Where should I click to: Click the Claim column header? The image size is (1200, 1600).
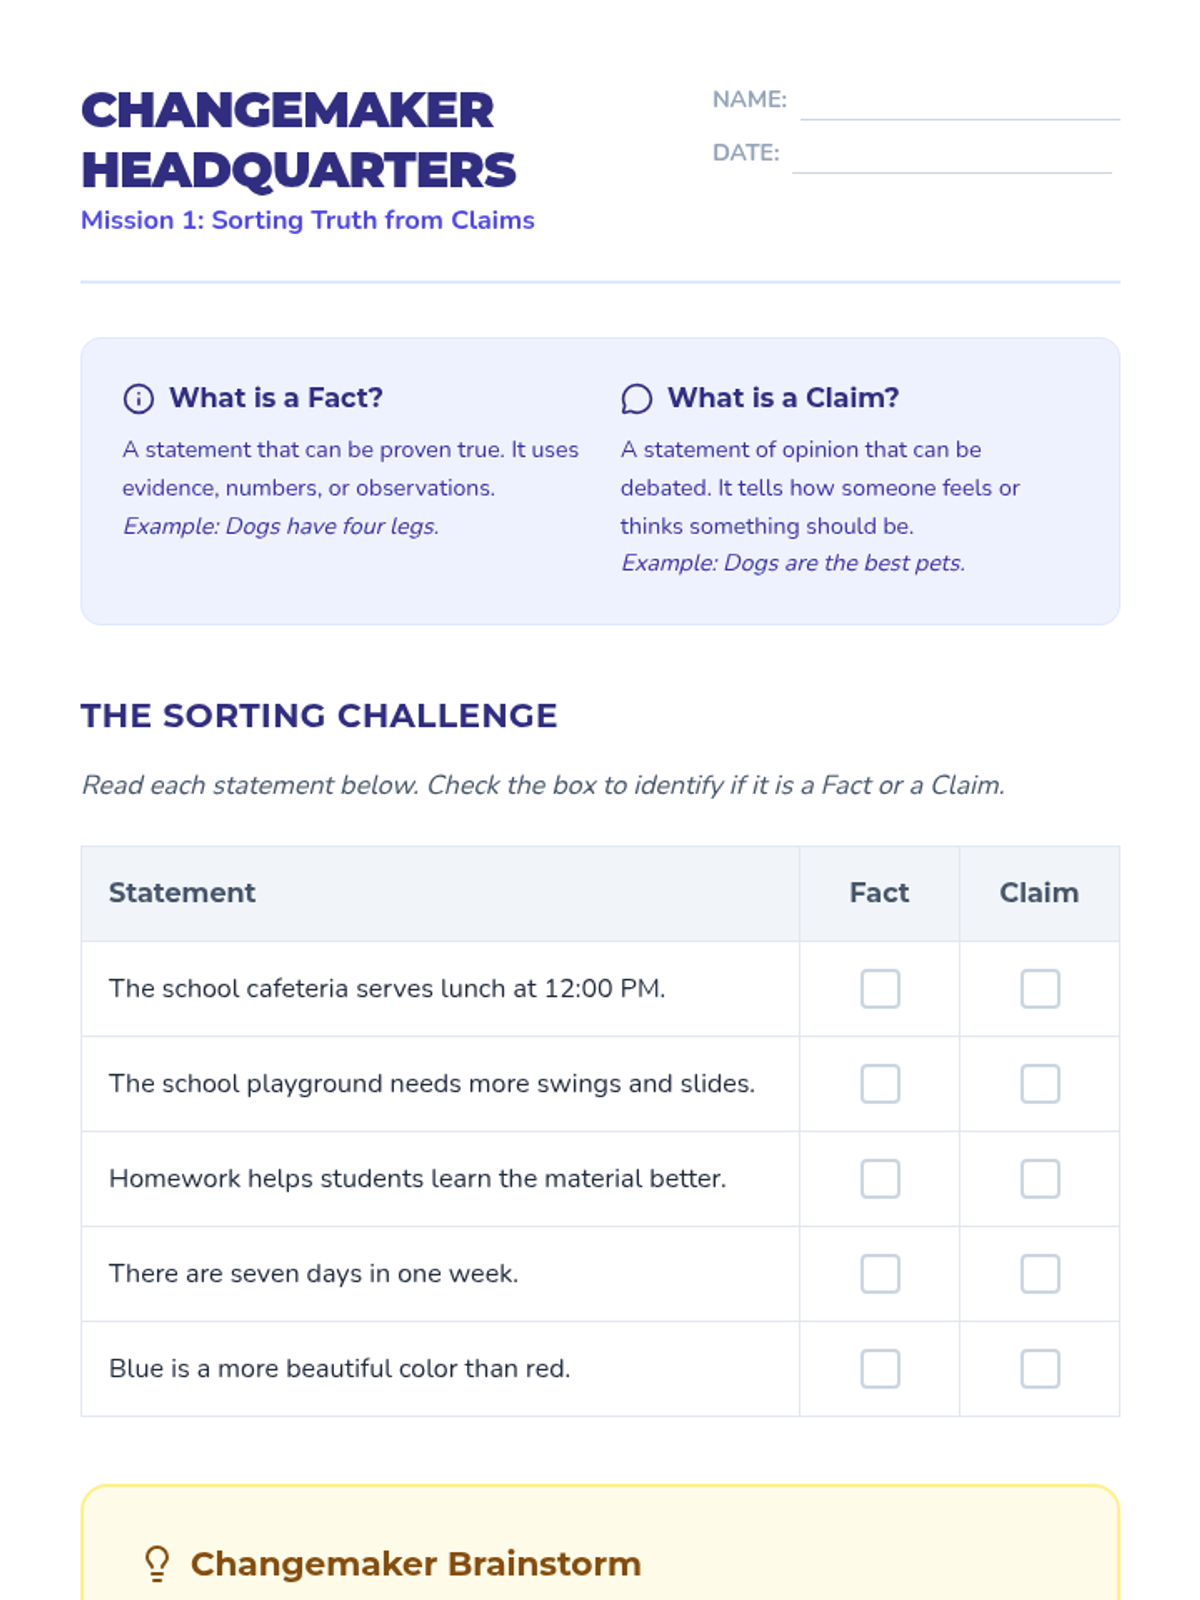click(x=1040, y=893)
